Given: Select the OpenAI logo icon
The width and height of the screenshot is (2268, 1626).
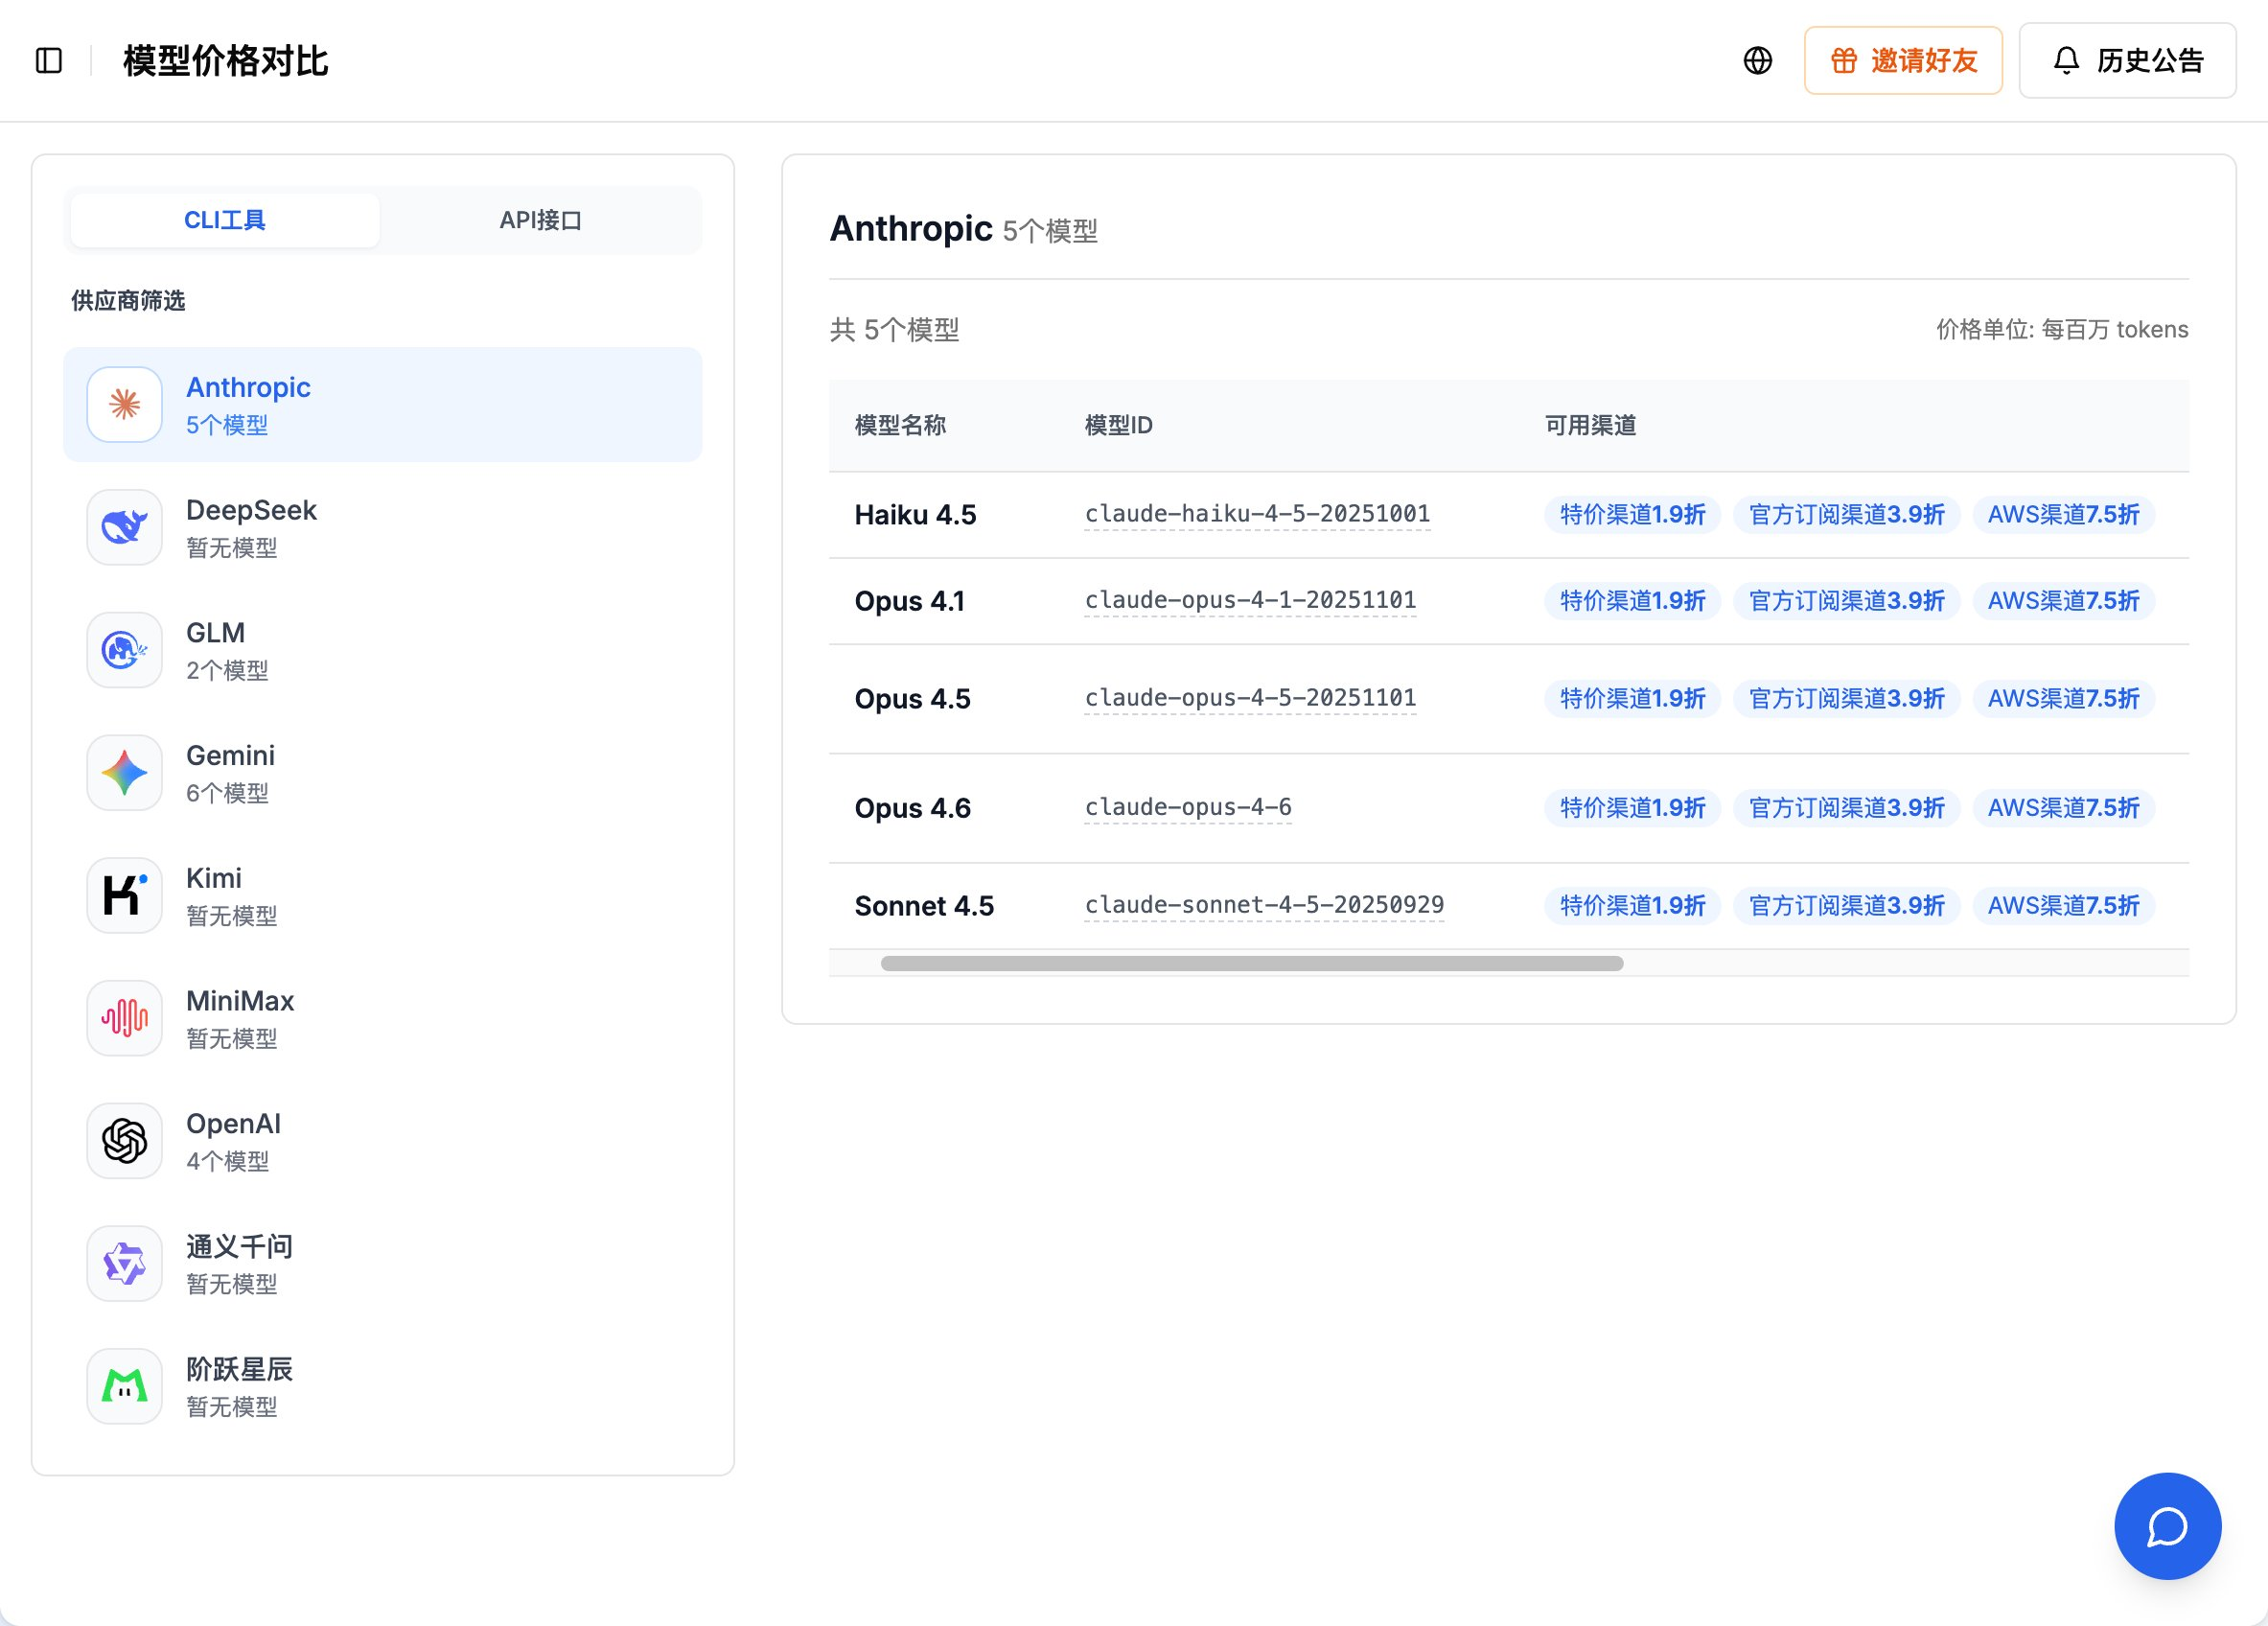Looking at the screenshot, I should coord(124,1141).
